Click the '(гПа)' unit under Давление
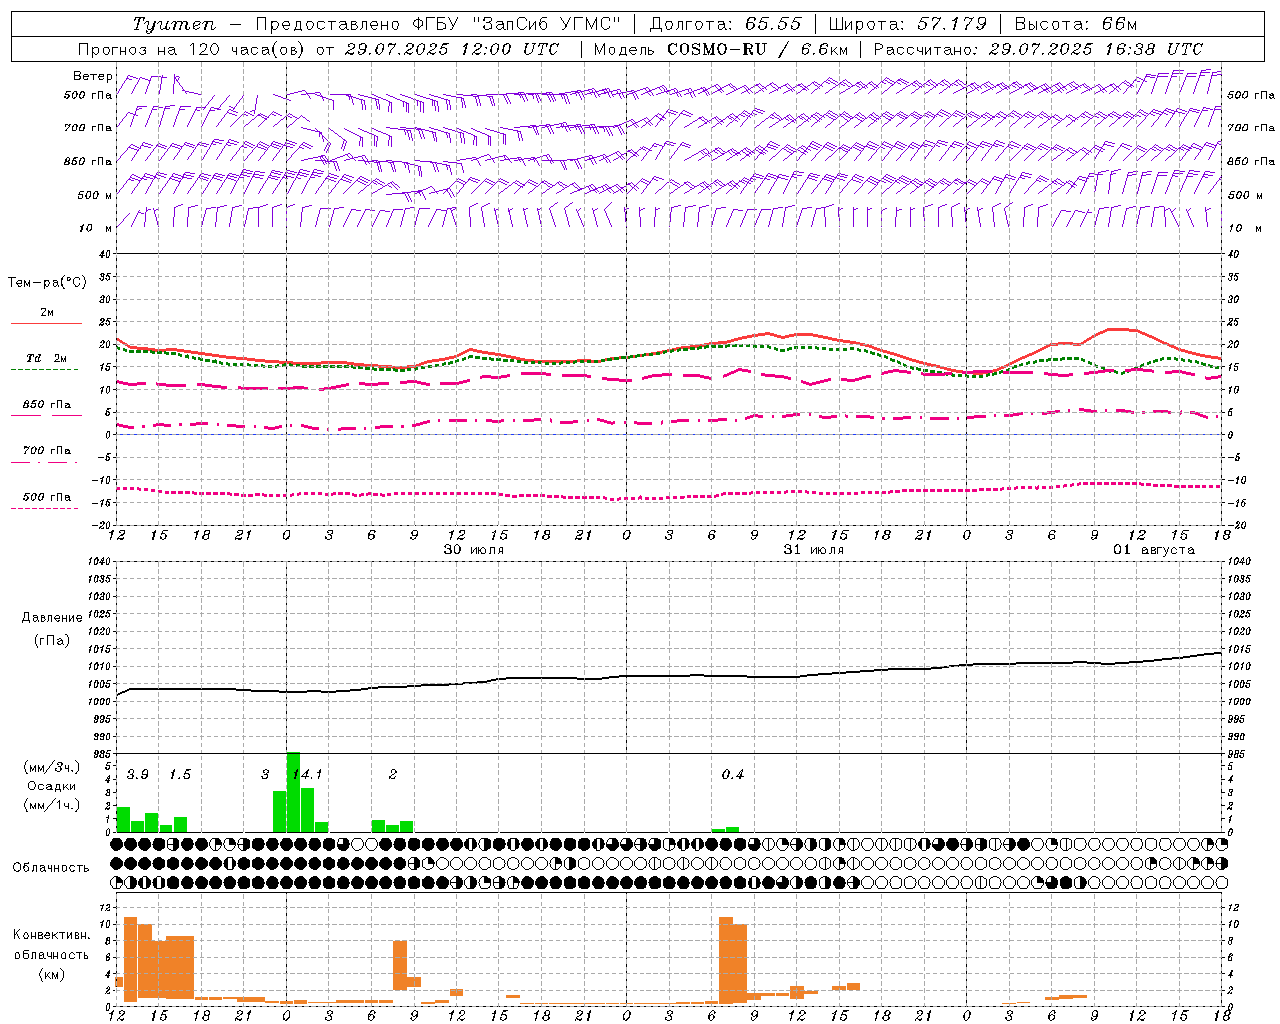Image resolution: width=1280 pixels, height=1024 pixels. [52, 641]
